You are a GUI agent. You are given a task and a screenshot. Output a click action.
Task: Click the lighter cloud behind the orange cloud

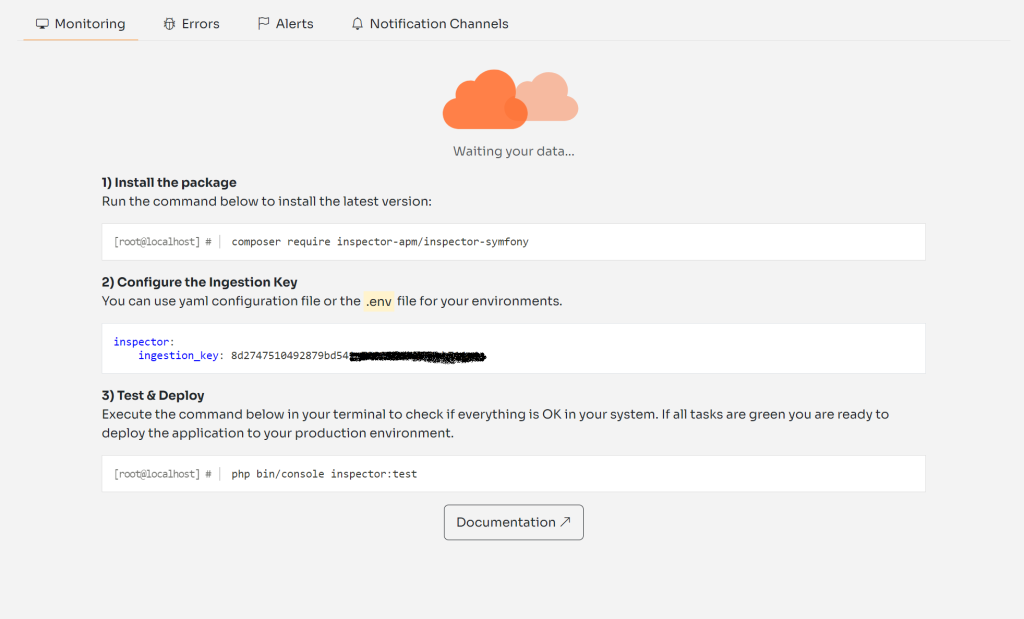tap(551, 97)
